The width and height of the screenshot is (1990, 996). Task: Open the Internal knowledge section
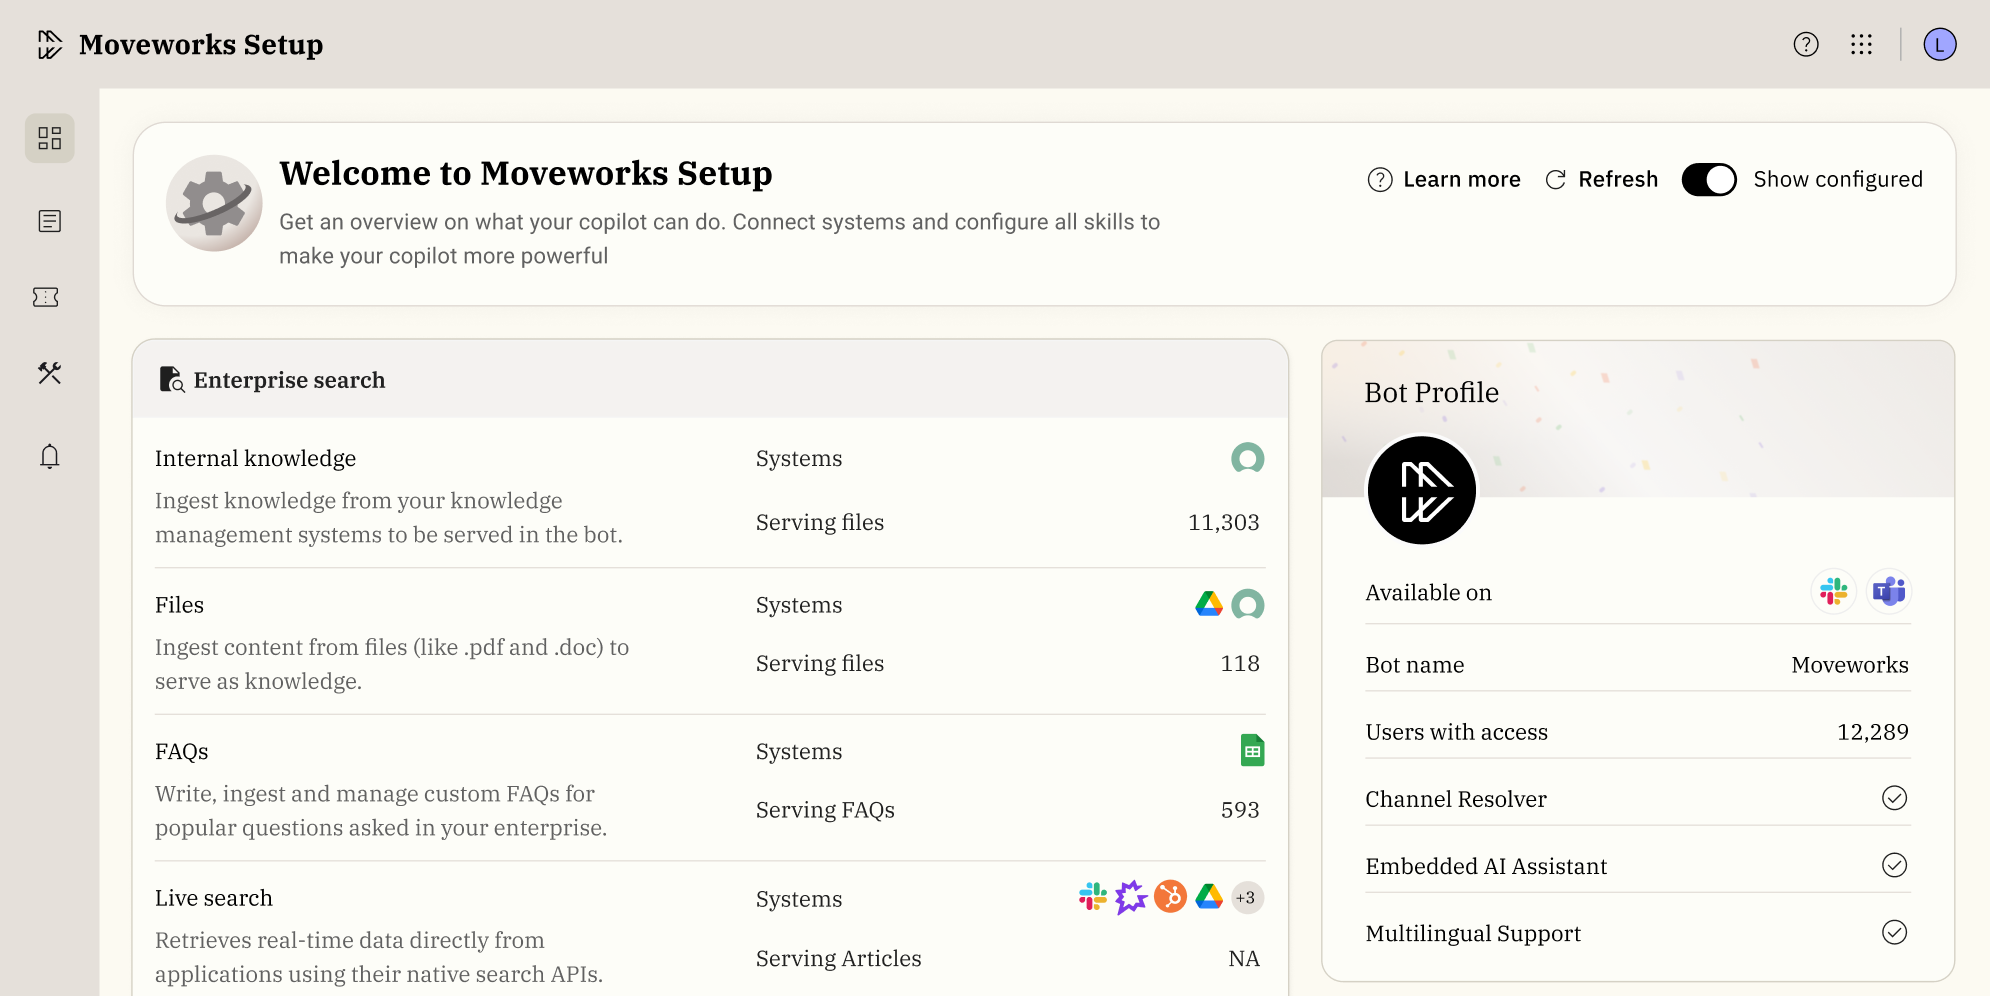[x=255, y=458]
